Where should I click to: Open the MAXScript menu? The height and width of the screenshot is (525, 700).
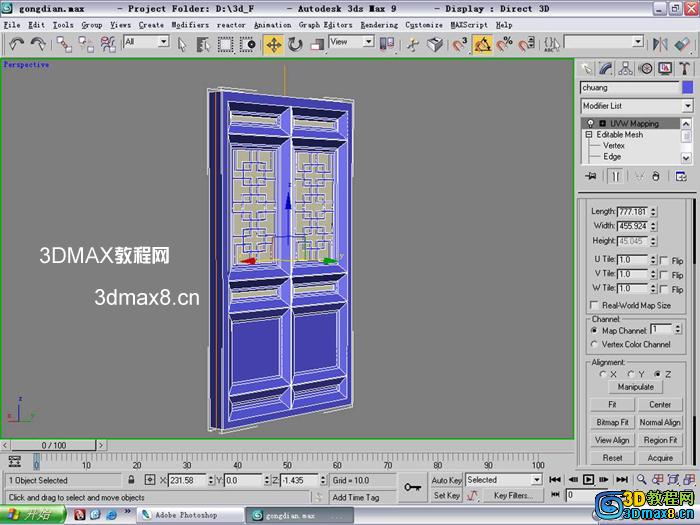[469, 25]
